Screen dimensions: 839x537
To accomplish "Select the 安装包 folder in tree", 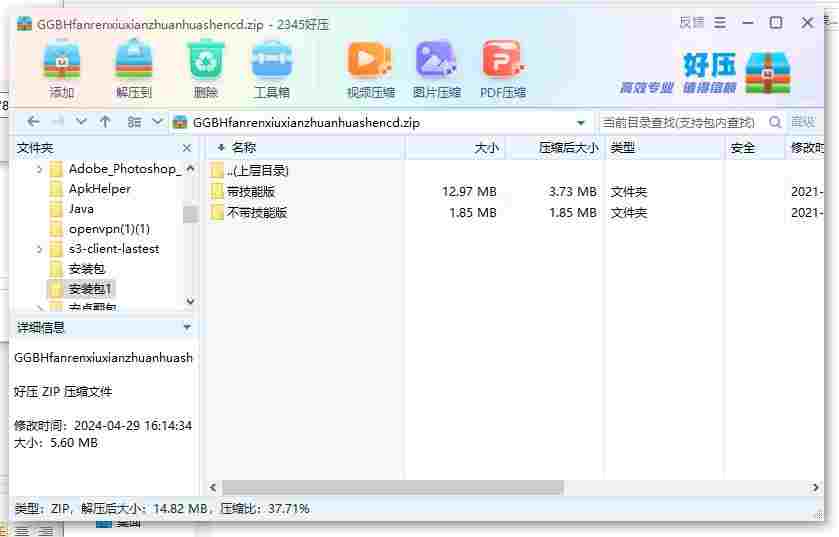I will click(86, 269).
